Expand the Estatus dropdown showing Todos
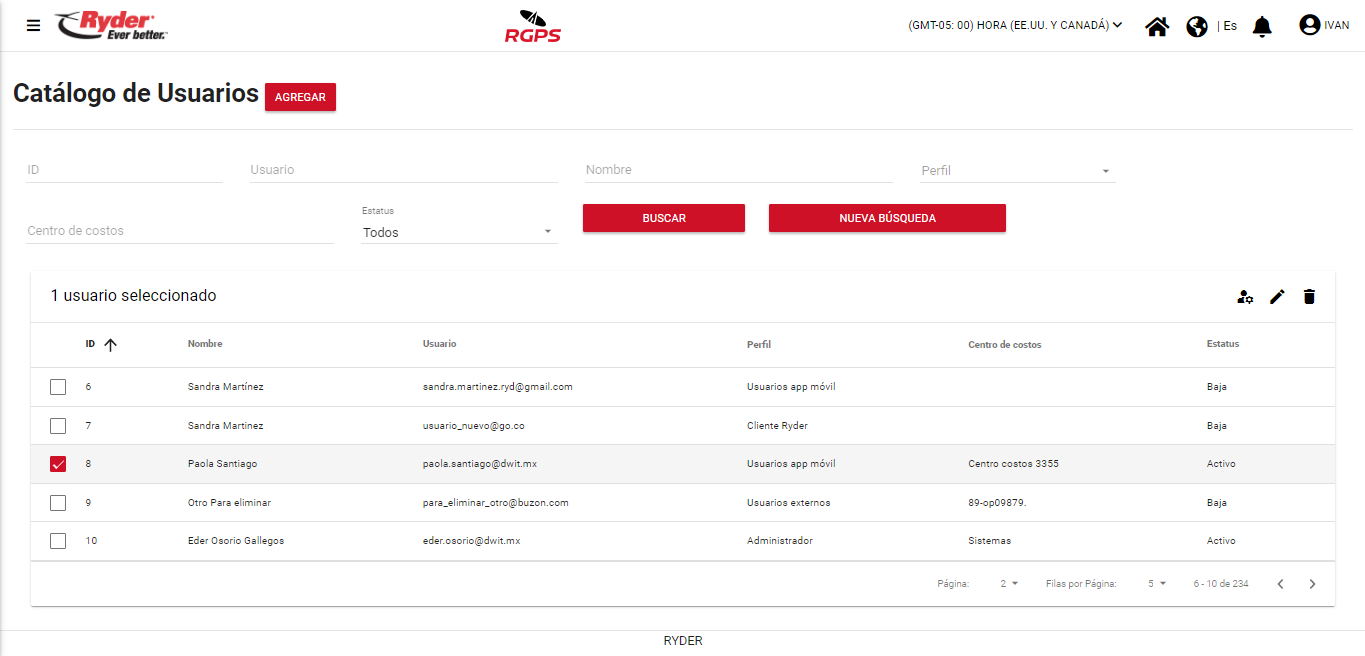This screenshot has height=656, width=1365. point(458,232)
